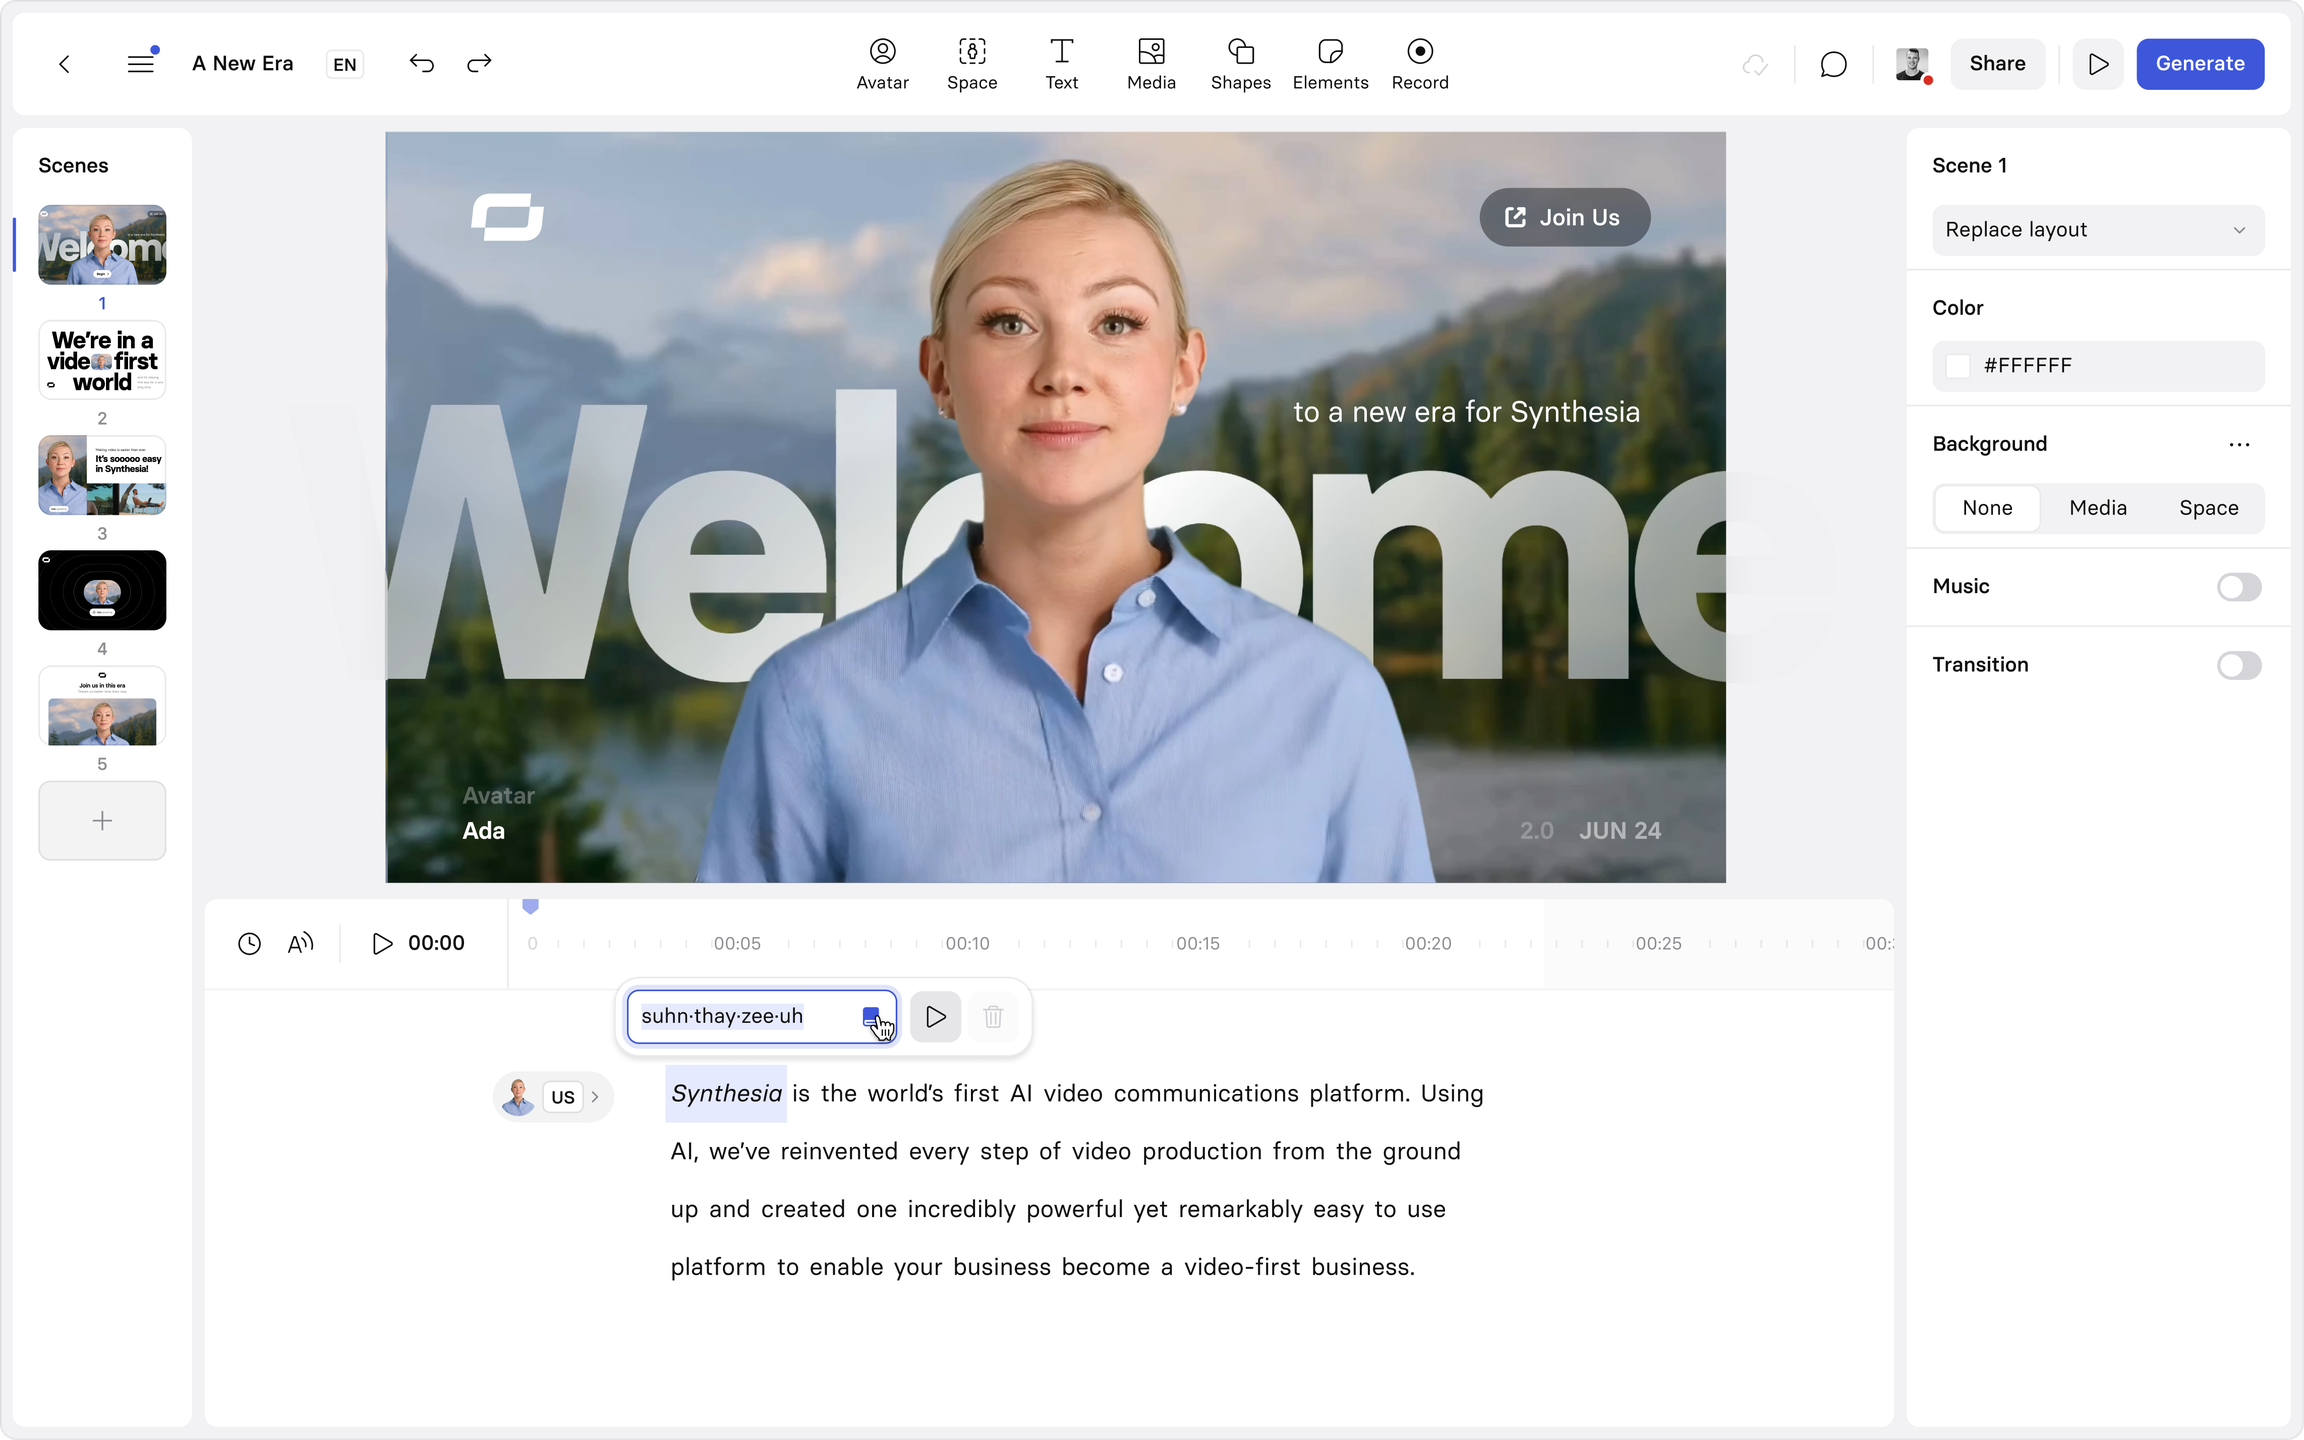2304x1440 pixels.
Task: Open the comments speech bubble
Action: click(1833, 65)
